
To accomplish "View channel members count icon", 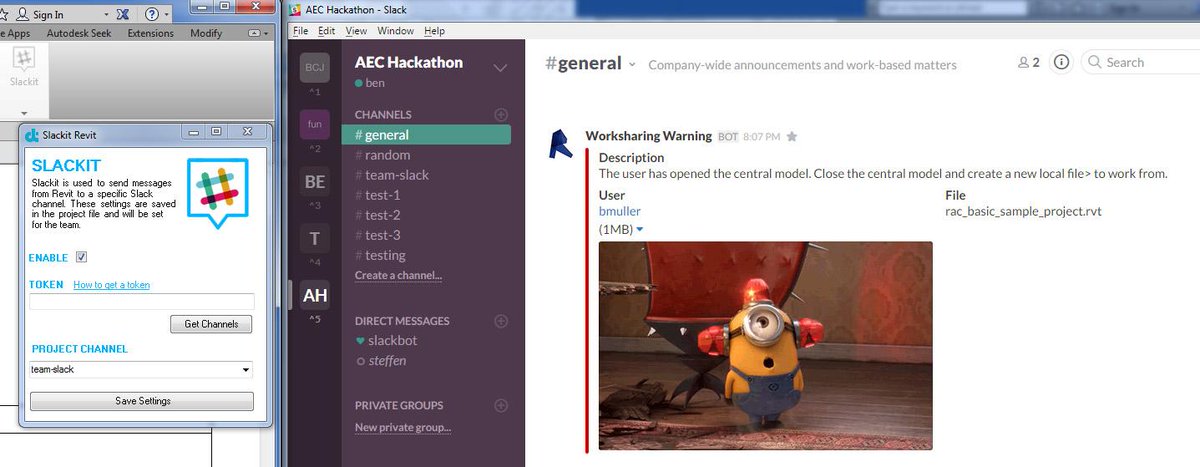I will [x=1029, y=62].
